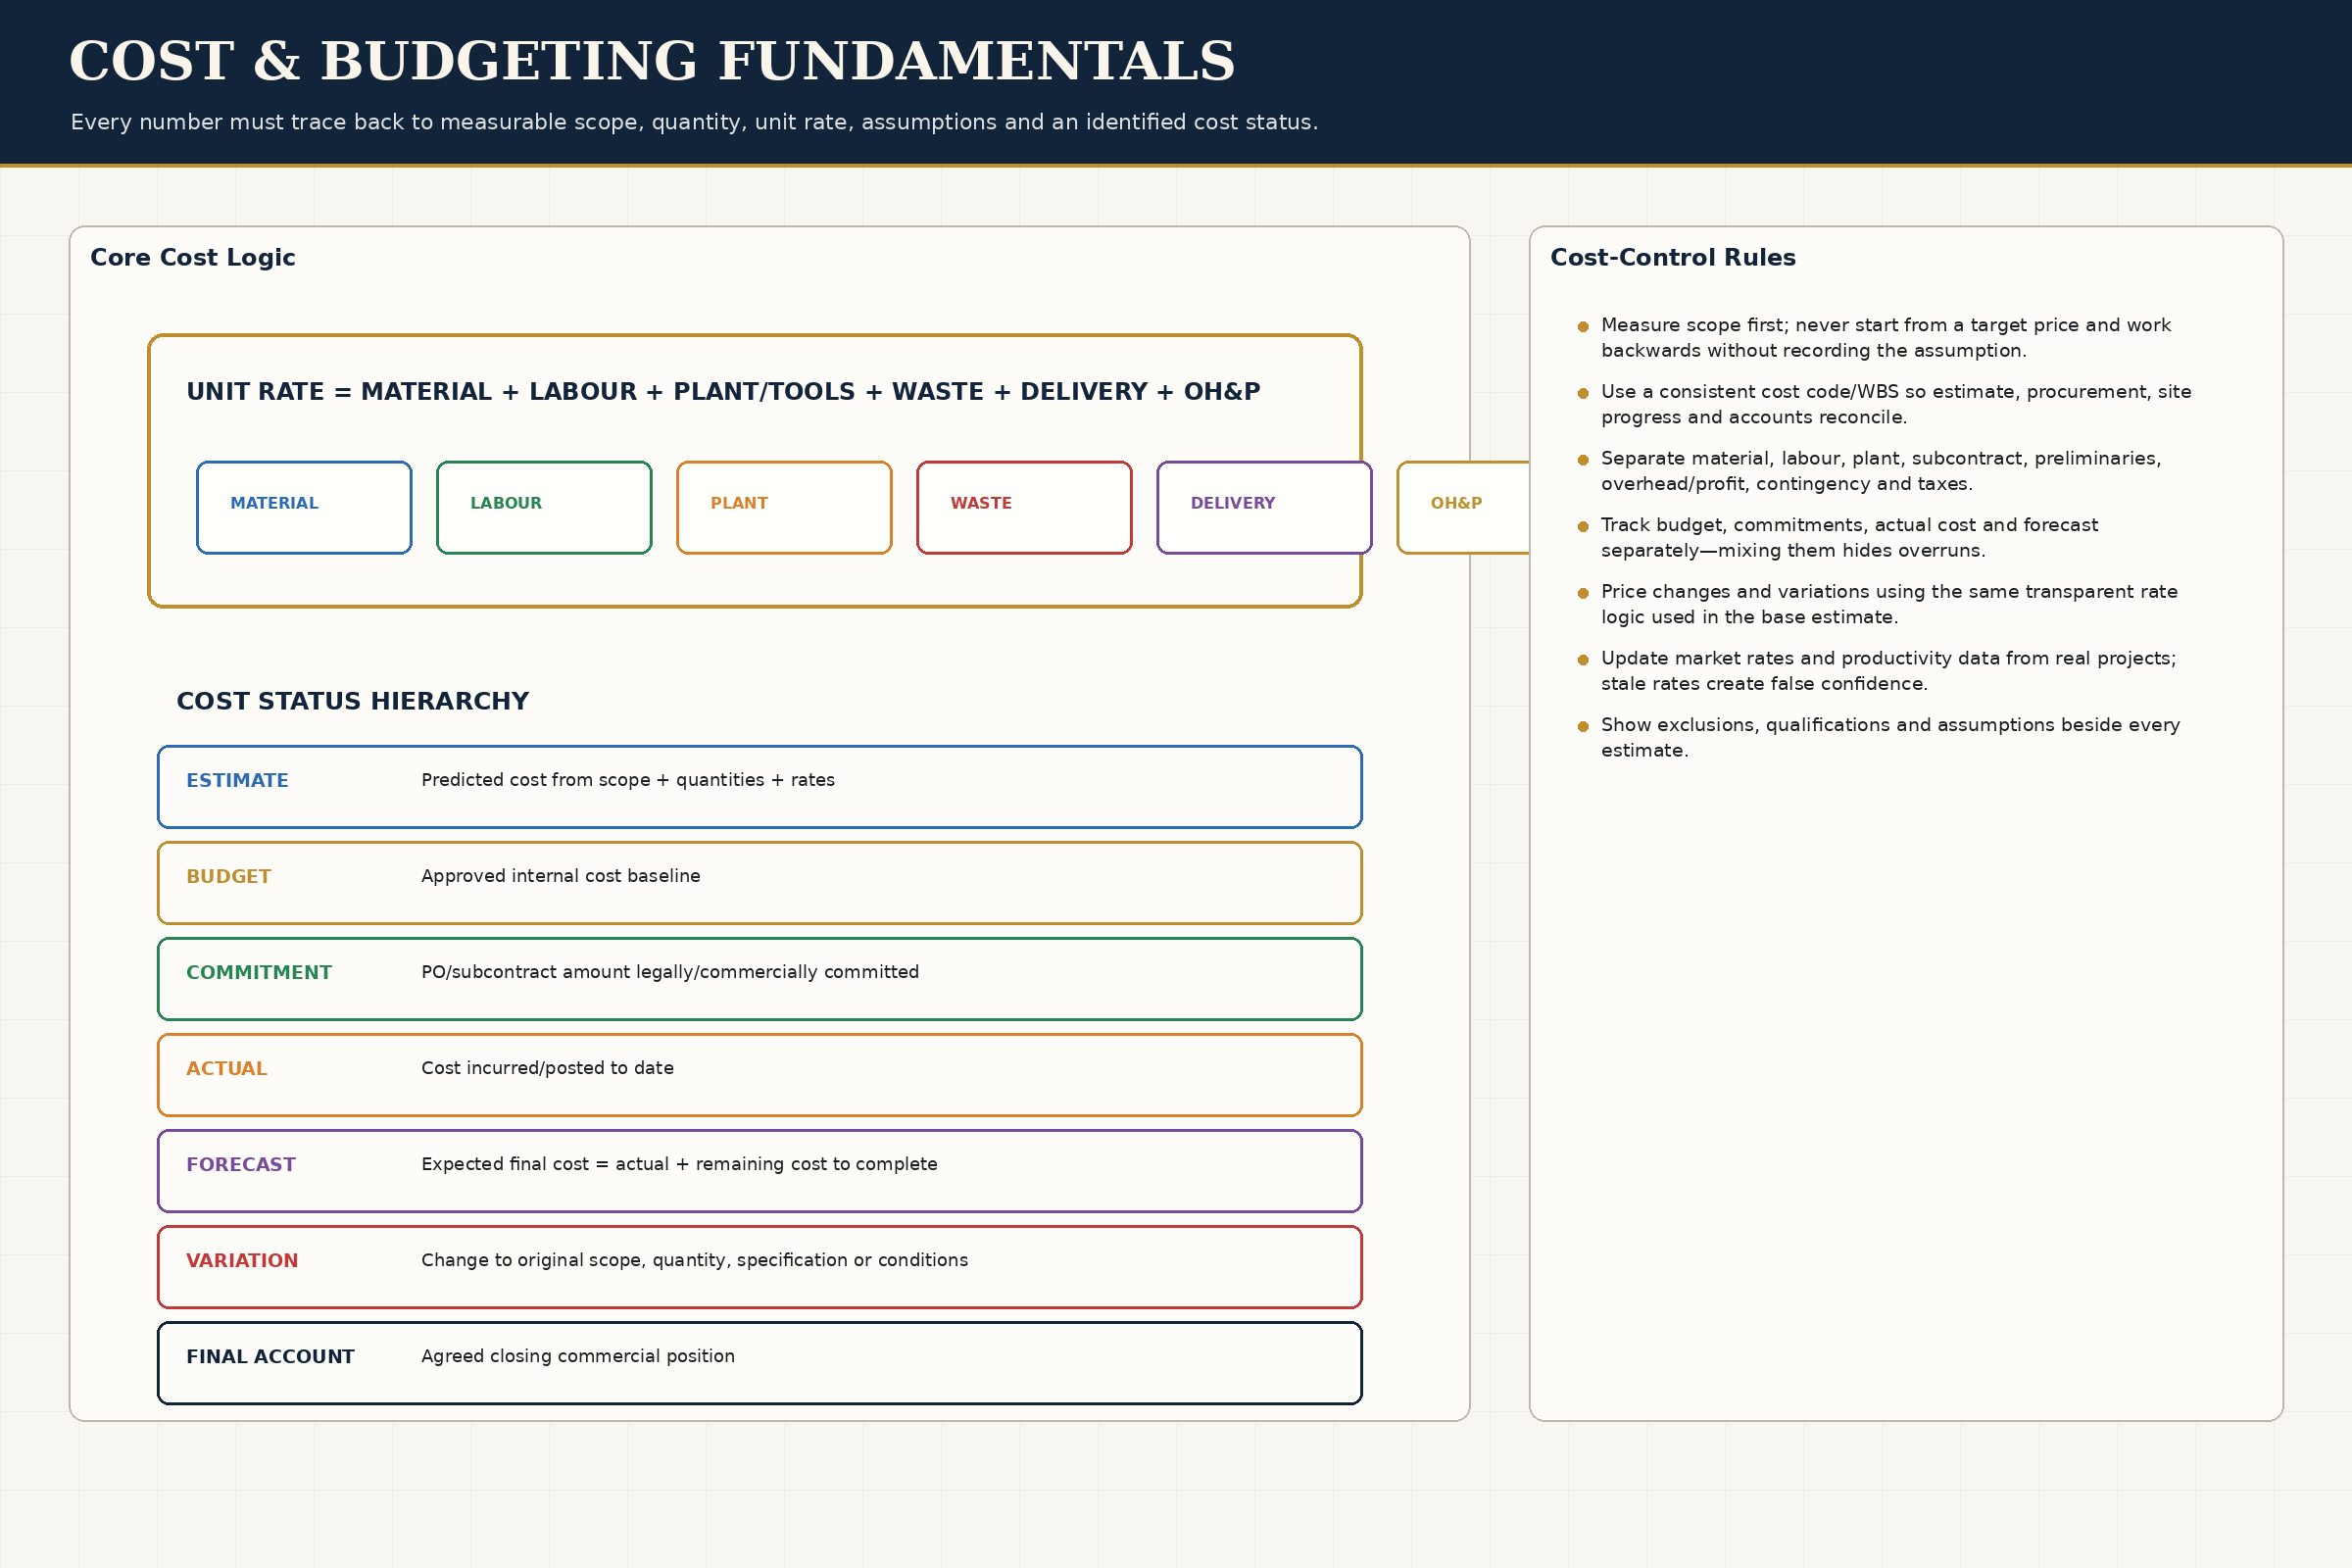
Task: Click the OH&P component box
Action: pyautogui.click(x=1464, y=507)
